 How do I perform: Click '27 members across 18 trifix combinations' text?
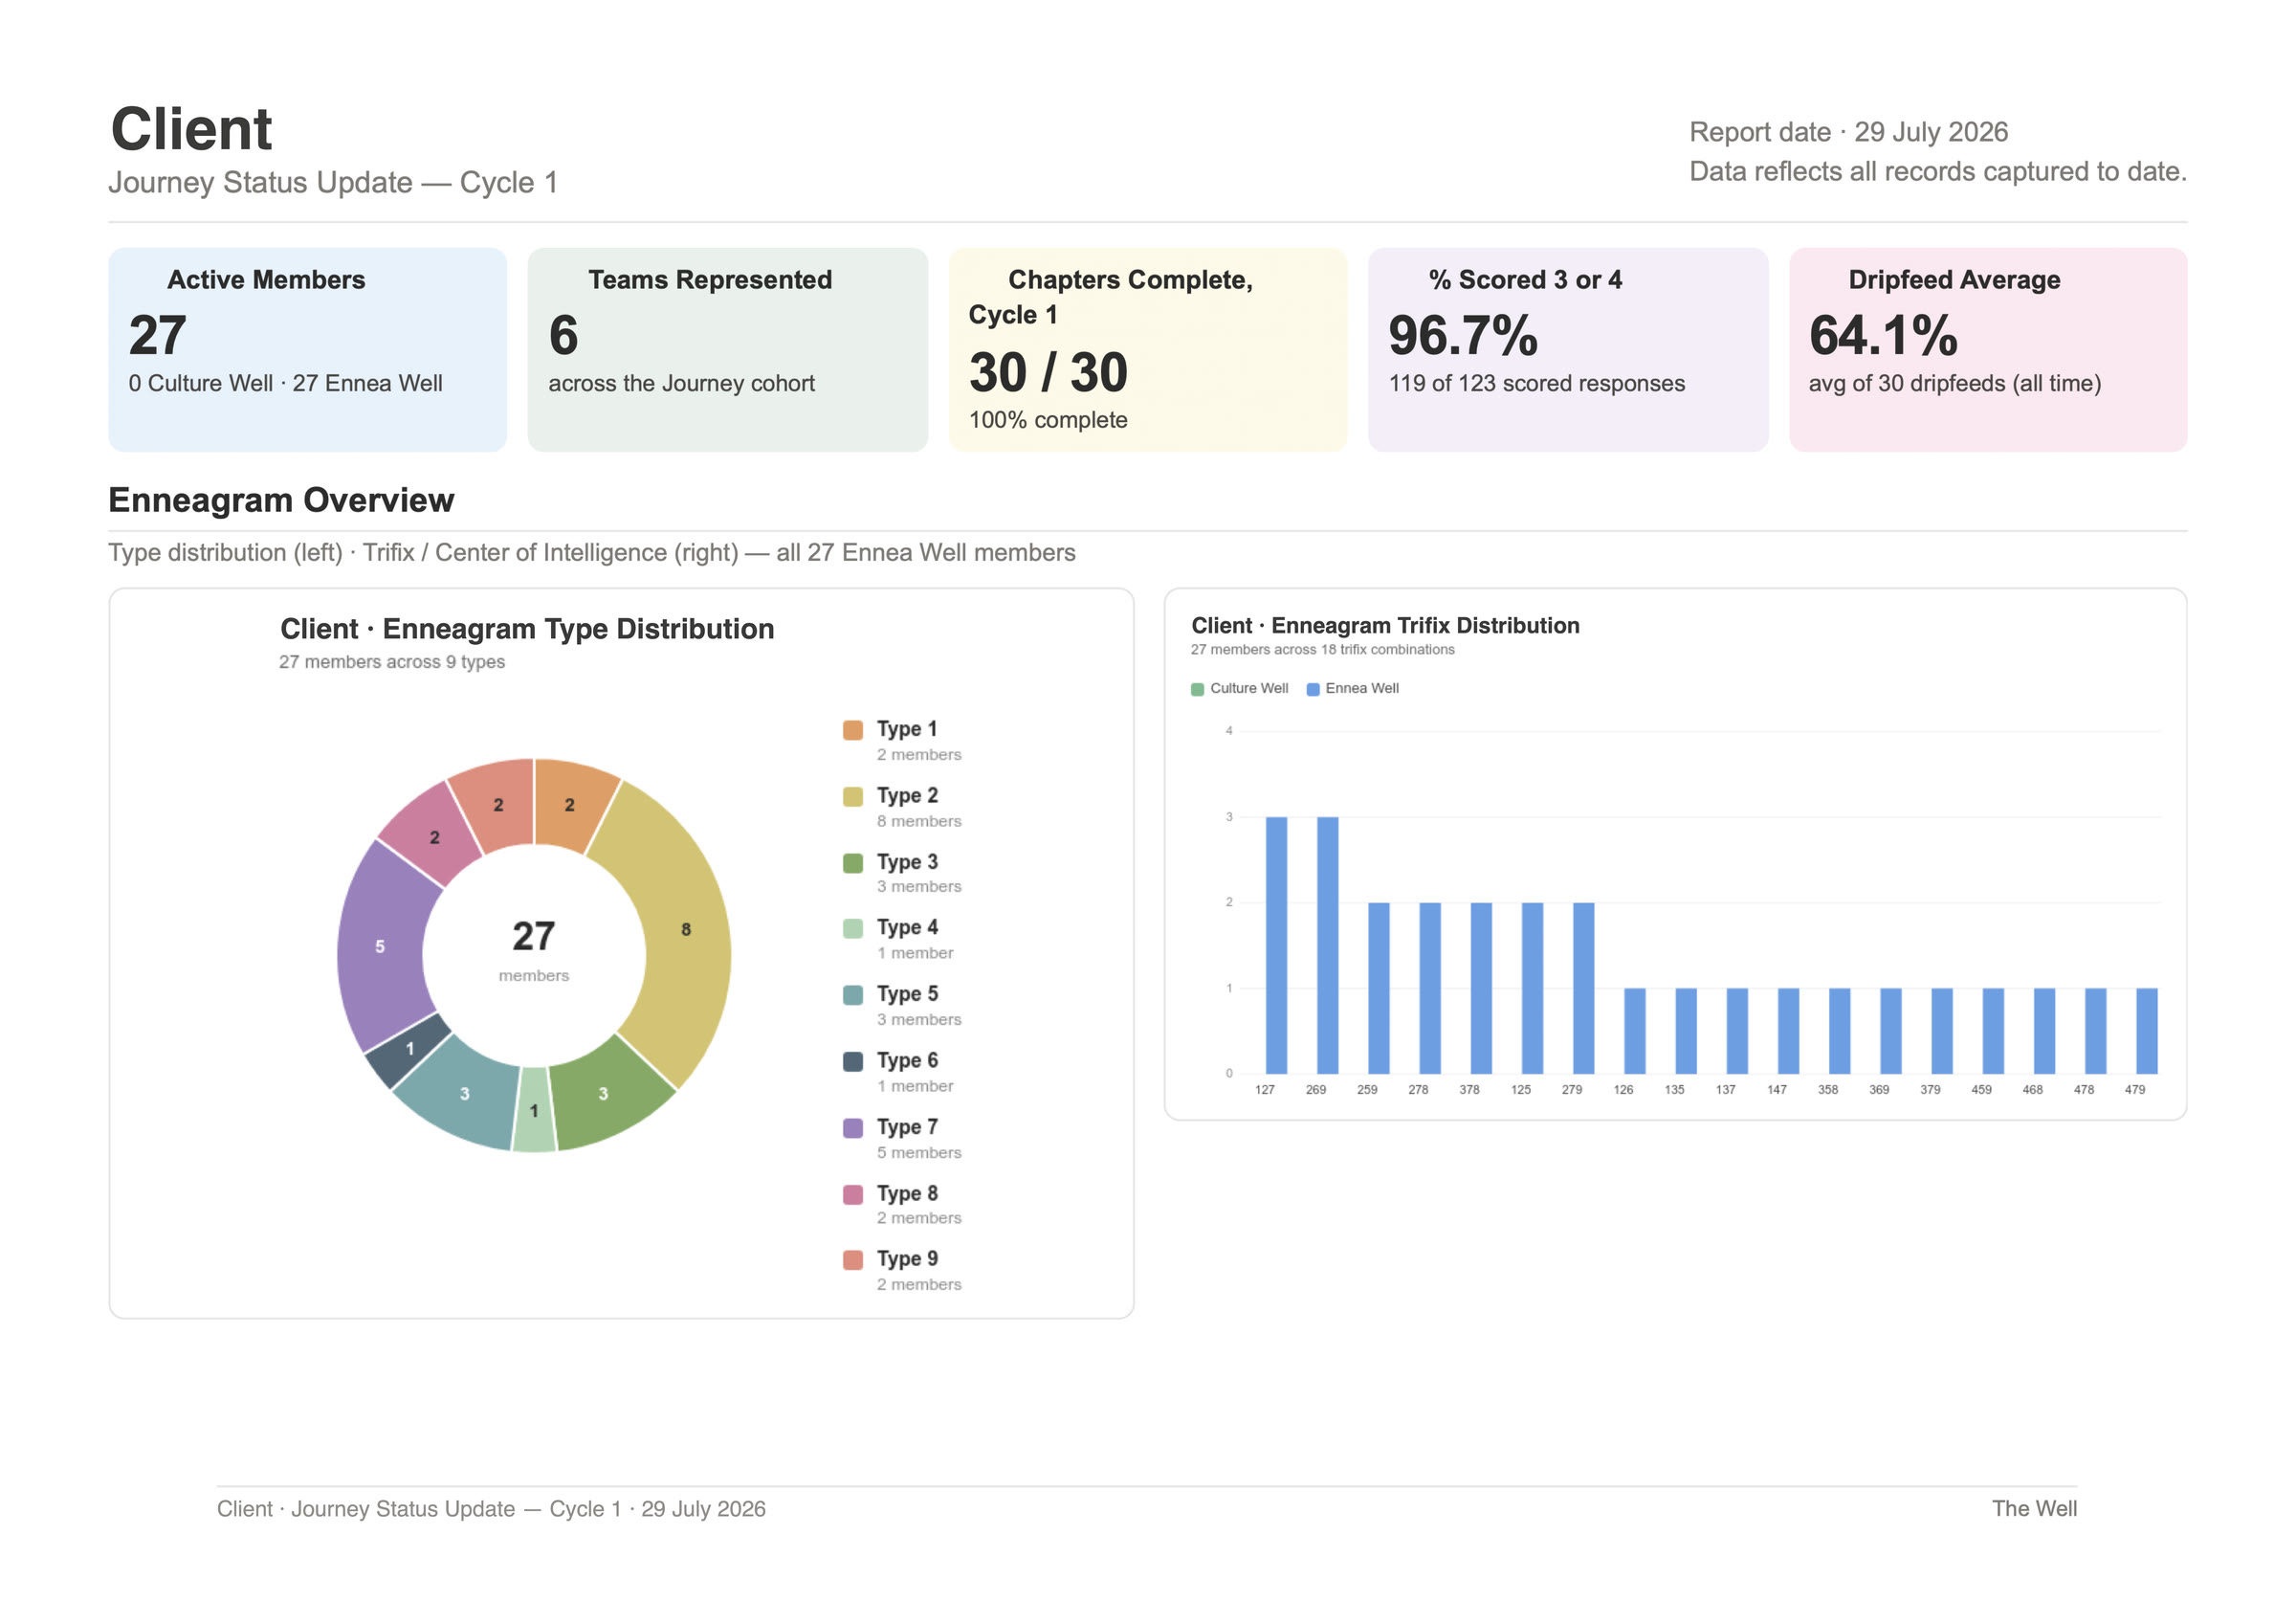tap(1322, 650)
